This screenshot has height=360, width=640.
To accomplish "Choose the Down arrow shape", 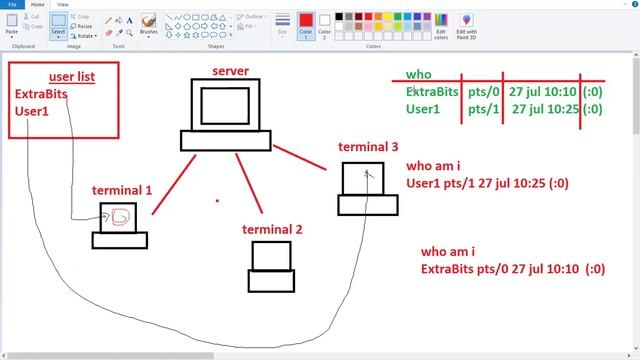I will pos(169,35).
